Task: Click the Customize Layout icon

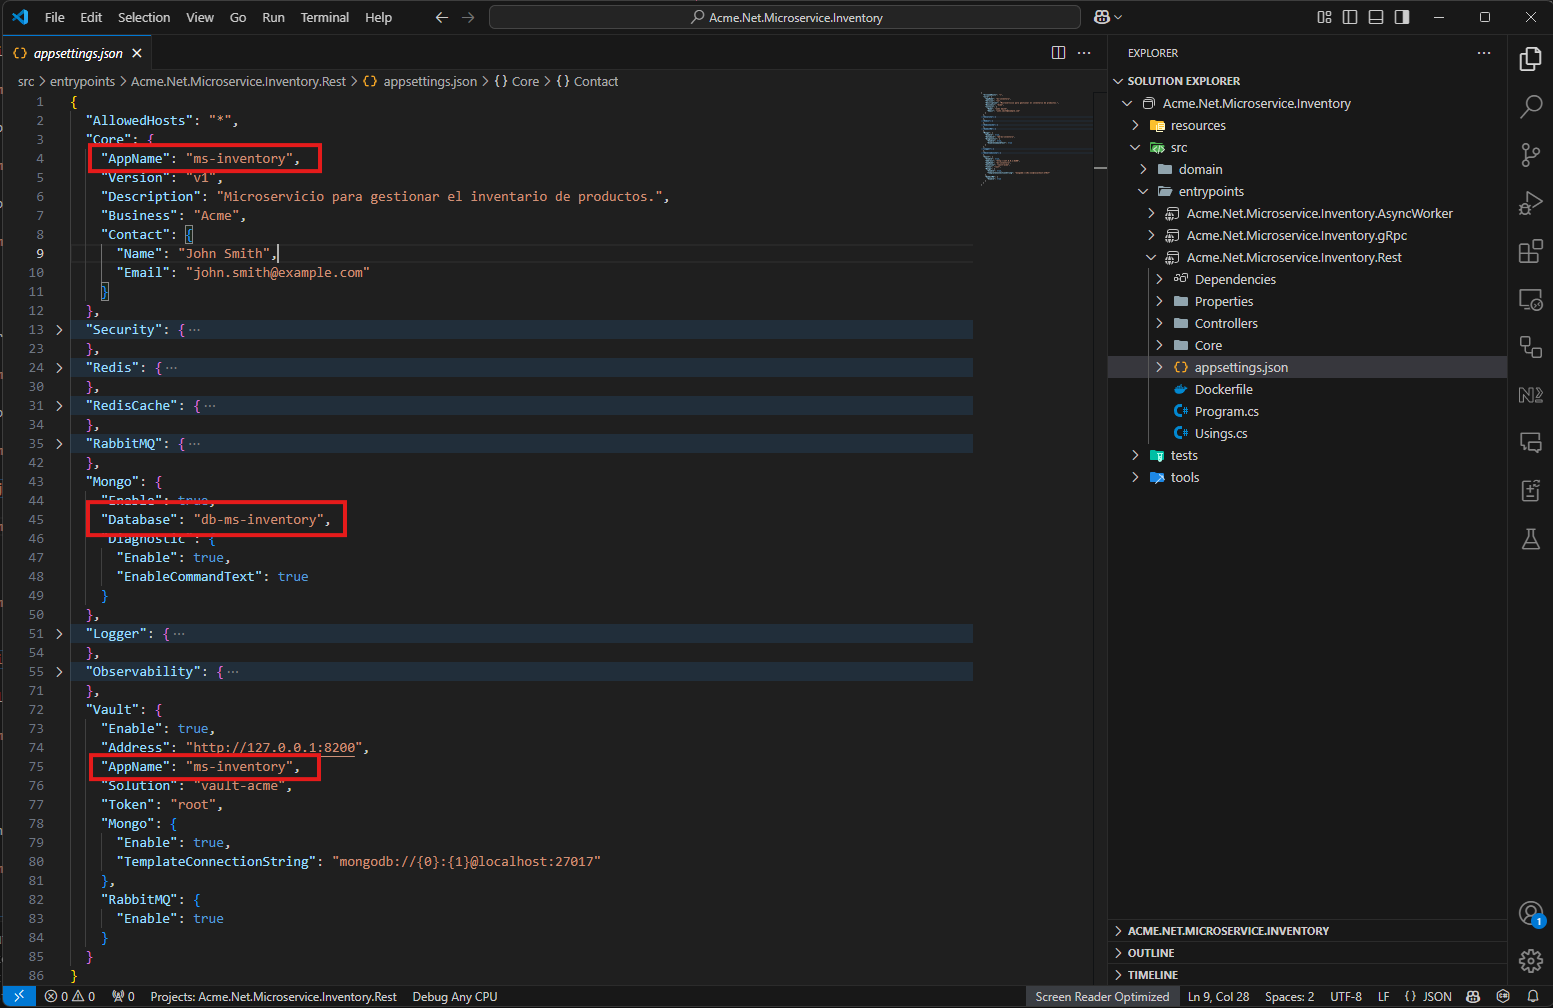Action: 1324,17
